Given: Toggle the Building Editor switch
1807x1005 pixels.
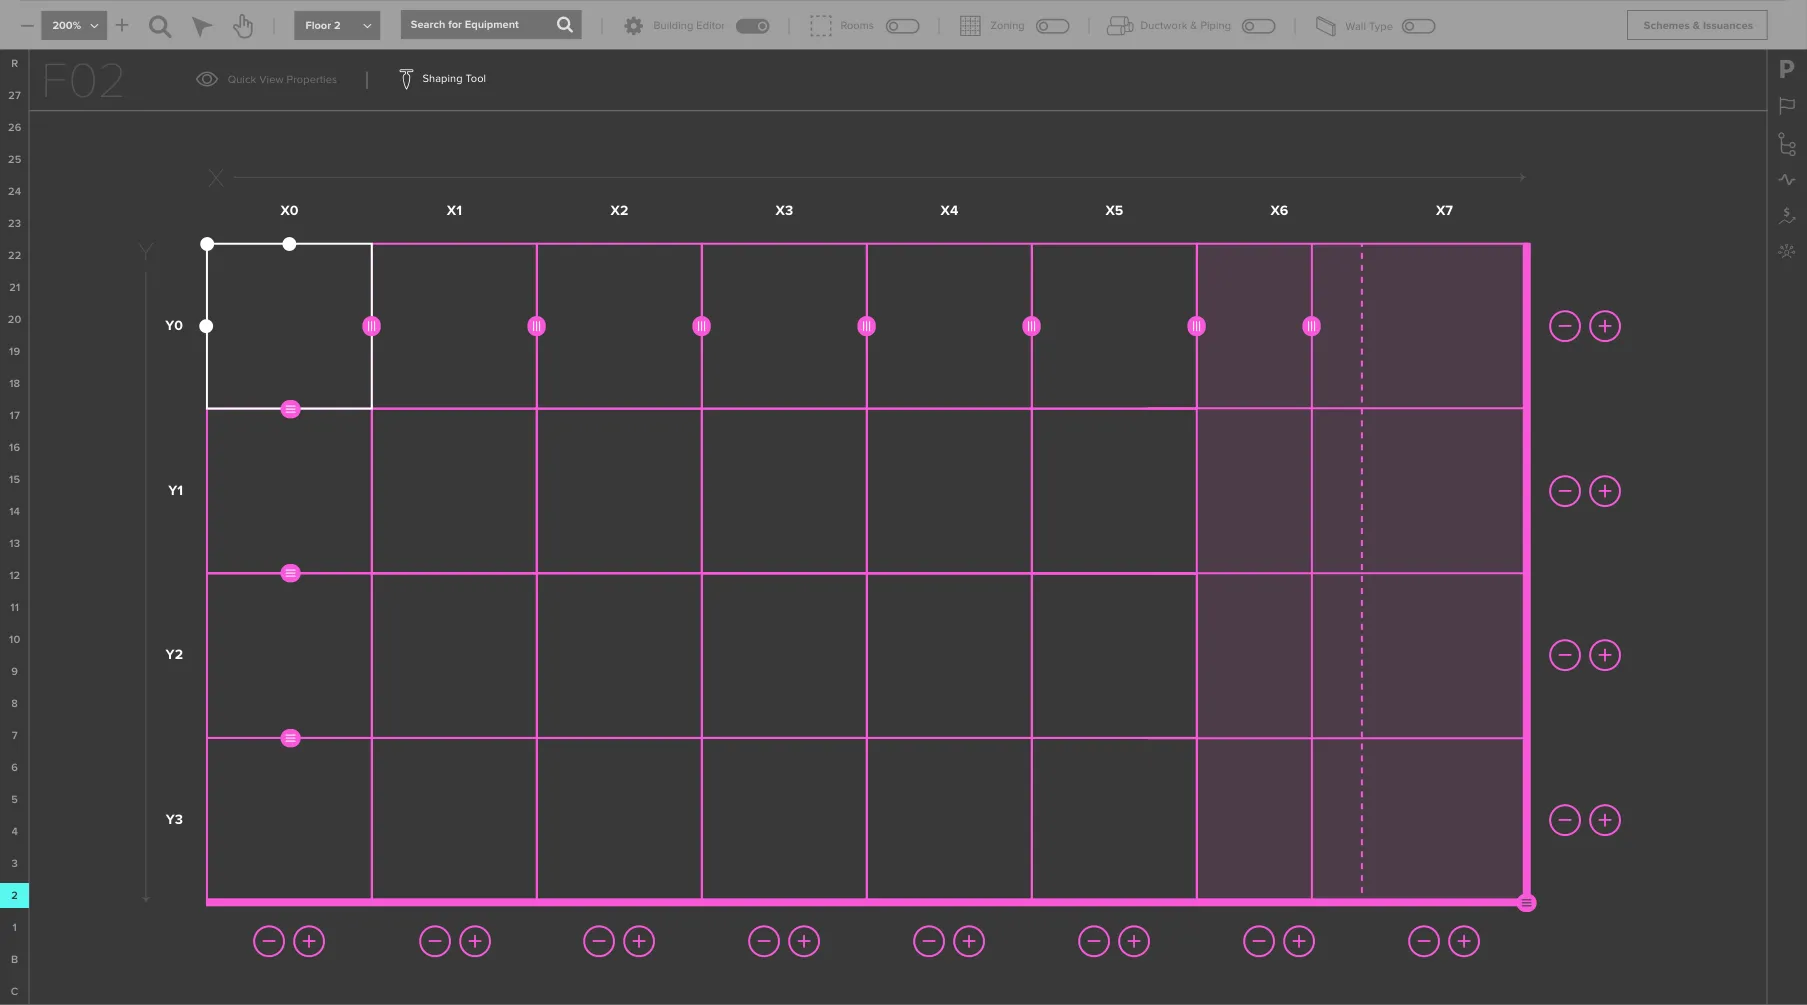Looking at the screenshot, I should click(753, 26).
